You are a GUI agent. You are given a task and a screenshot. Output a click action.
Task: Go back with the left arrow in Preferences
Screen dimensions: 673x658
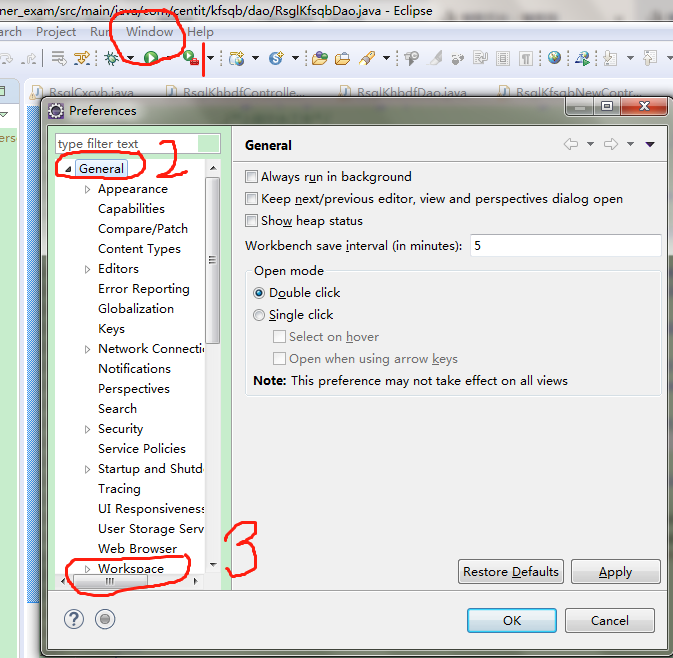[x=571, y=144]
